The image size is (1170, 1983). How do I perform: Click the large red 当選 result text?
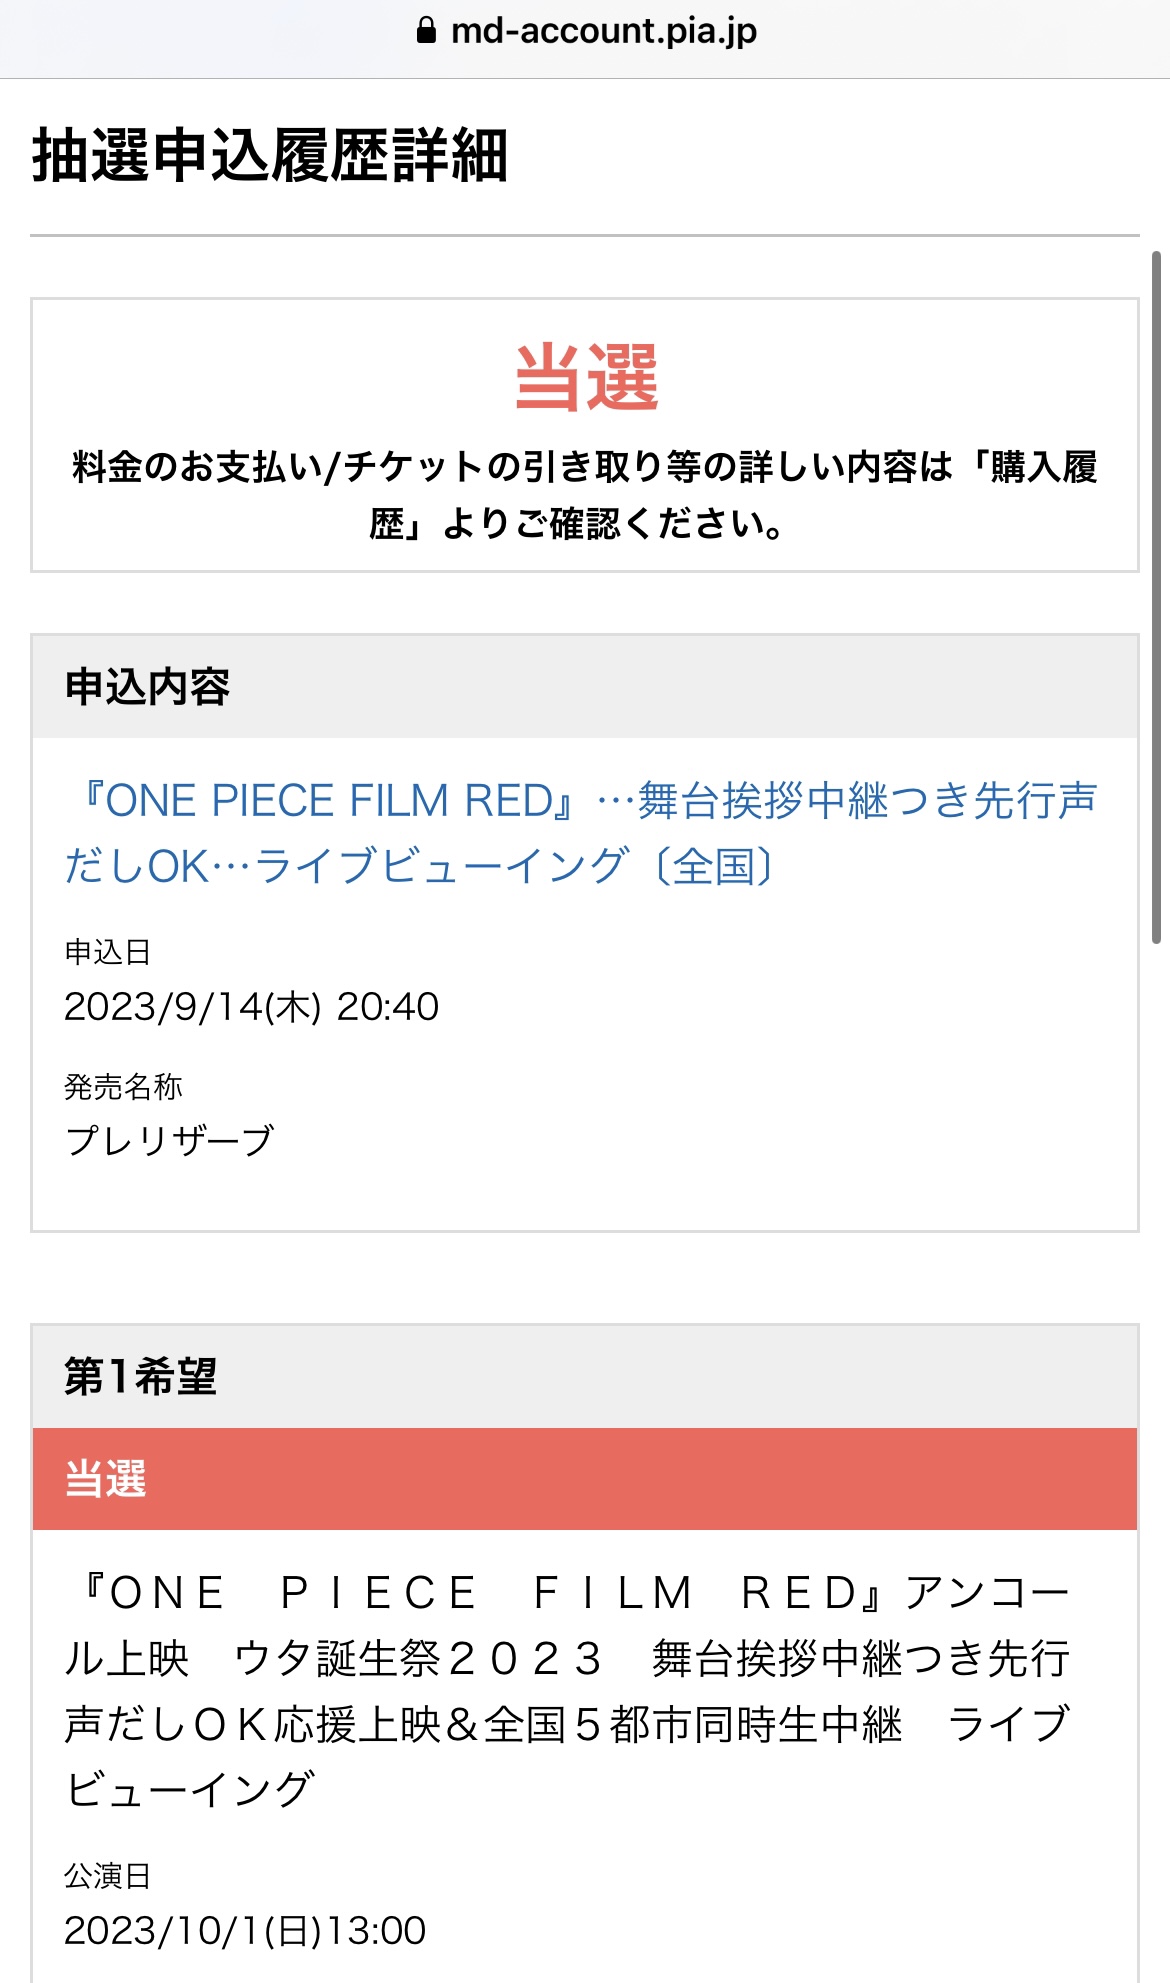[586, 377]
